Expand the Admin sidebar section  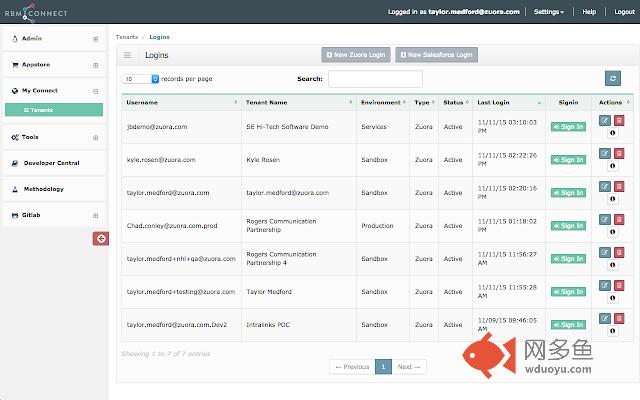tap(96, 39)
